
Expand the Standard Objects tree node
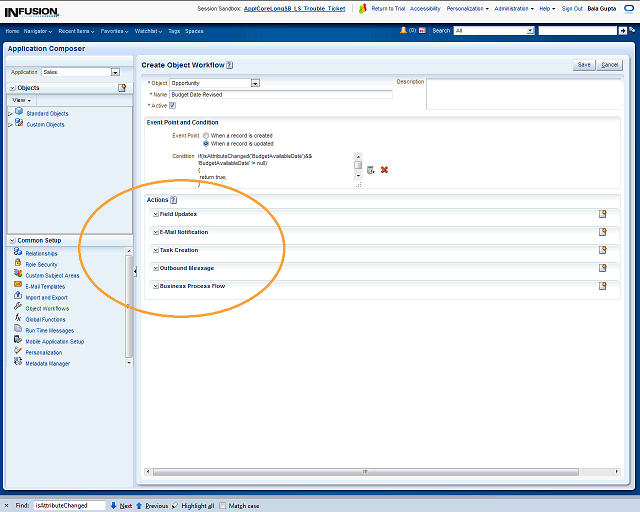10,114
